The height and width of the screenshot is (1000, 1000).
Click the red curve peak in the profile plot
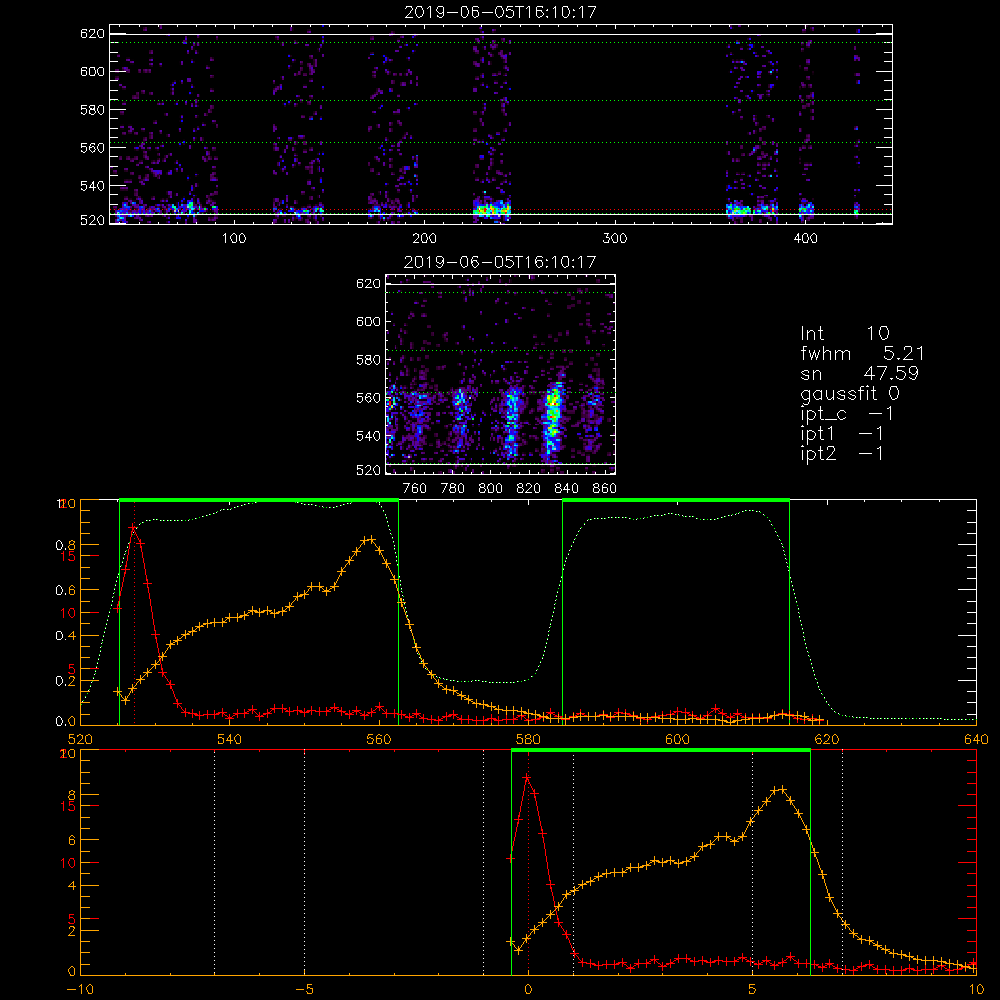click(133, 527)
